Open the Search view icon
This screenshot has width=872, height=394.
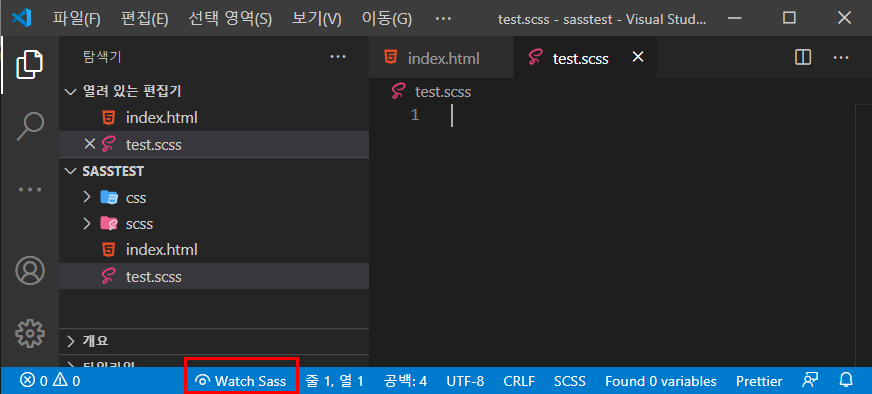point(29,126)
